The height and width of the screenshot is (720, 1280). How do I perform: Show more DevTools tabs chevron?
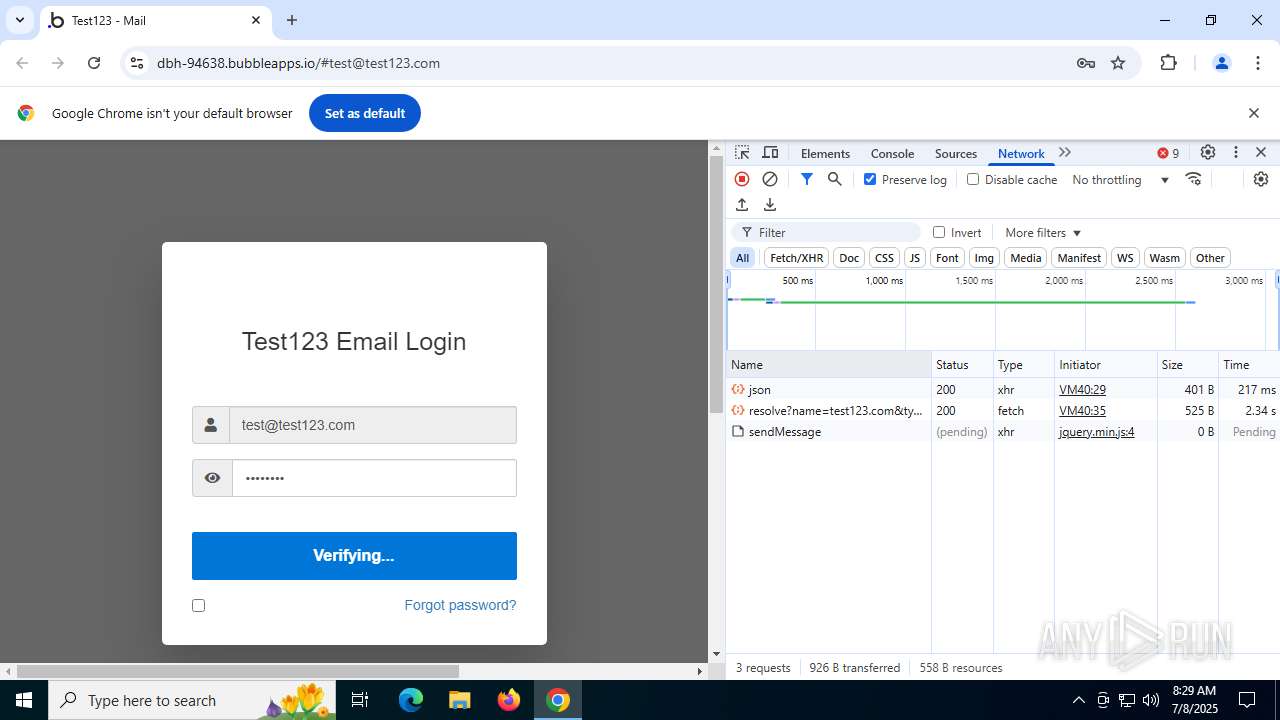[1065, 153]
